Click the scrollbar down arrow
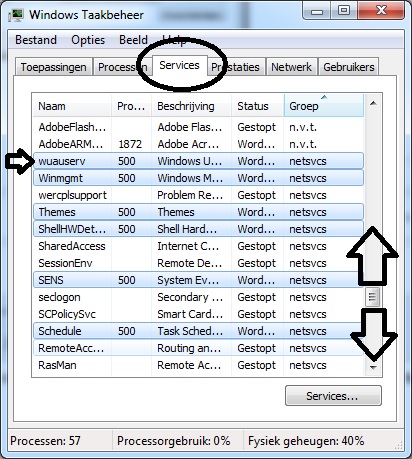Viewport: 412px width, 459px height. [x=373, y=367]
